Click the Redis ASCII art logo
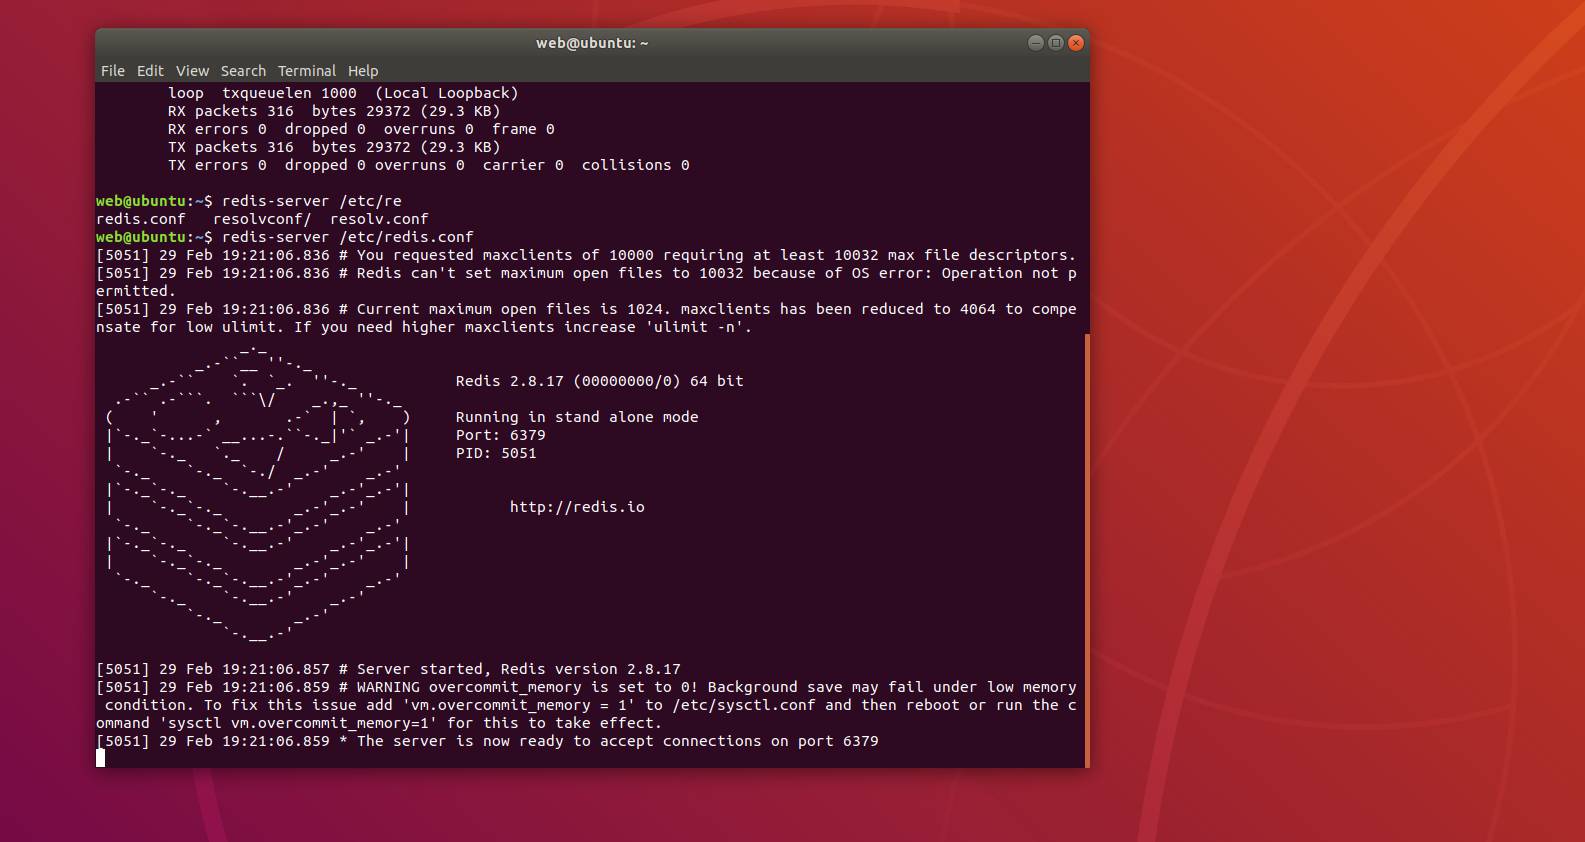This screenshot has width=1585, height=842. click(258, 494)
